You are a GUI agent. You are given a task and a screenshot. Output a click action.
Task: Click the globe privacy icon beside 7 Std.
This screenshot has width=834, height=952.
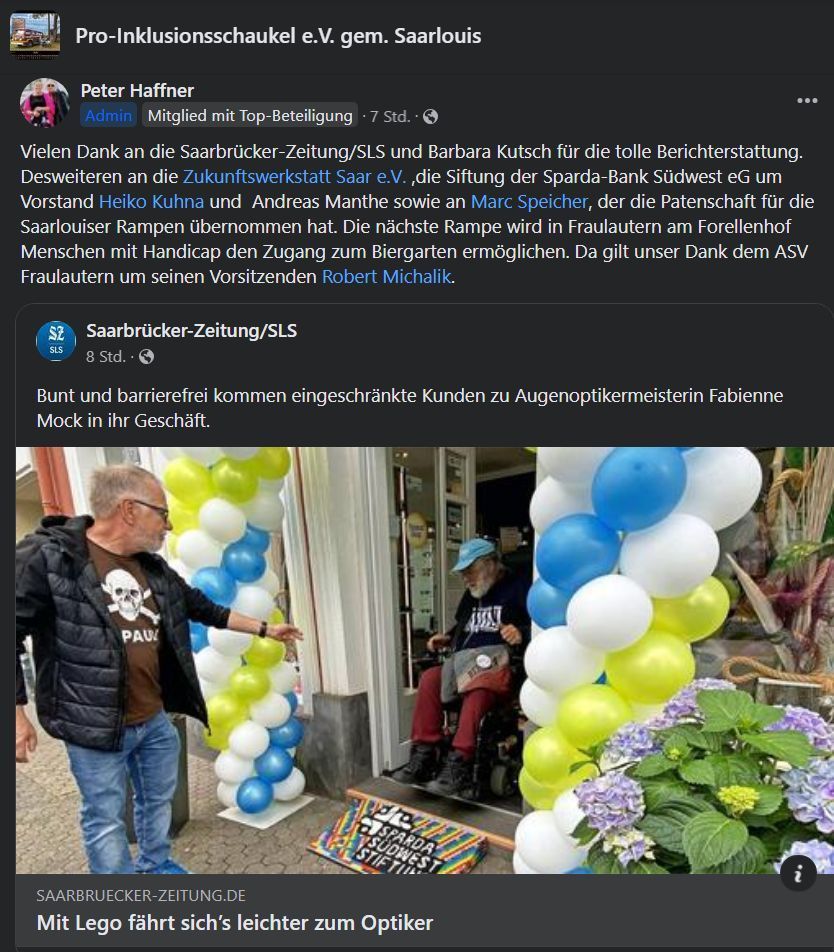[x=430, y=117]
